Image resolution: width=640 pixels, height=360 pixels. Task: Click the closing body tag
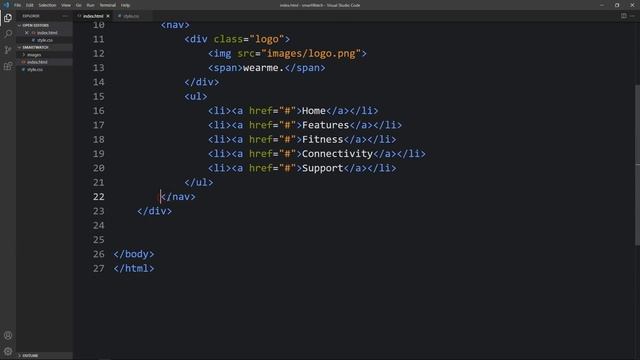pyautogui.click(x=134, y=254)
